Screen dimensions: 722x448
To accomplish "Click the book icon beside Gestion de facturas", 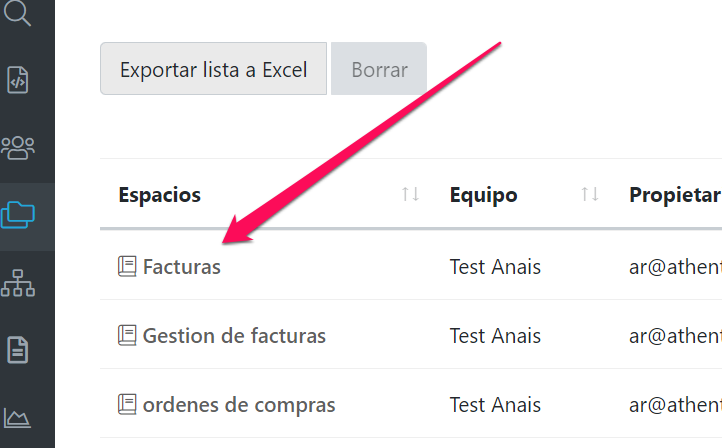I will tap(127, 335).
